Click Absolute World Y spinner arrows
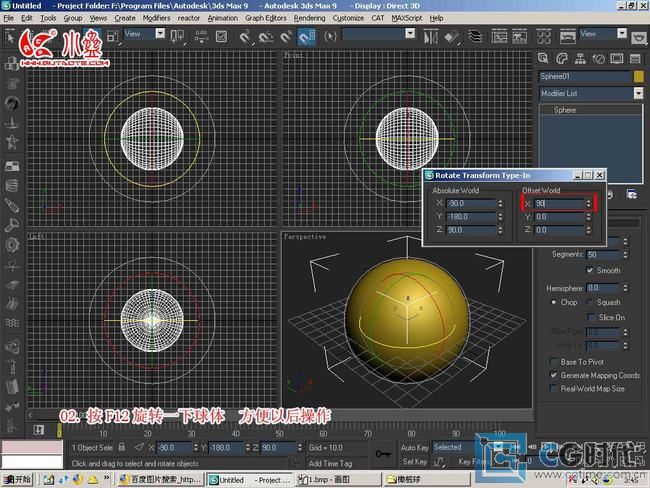Viewport: 650px width, 488px height. [x=500, y=216]
